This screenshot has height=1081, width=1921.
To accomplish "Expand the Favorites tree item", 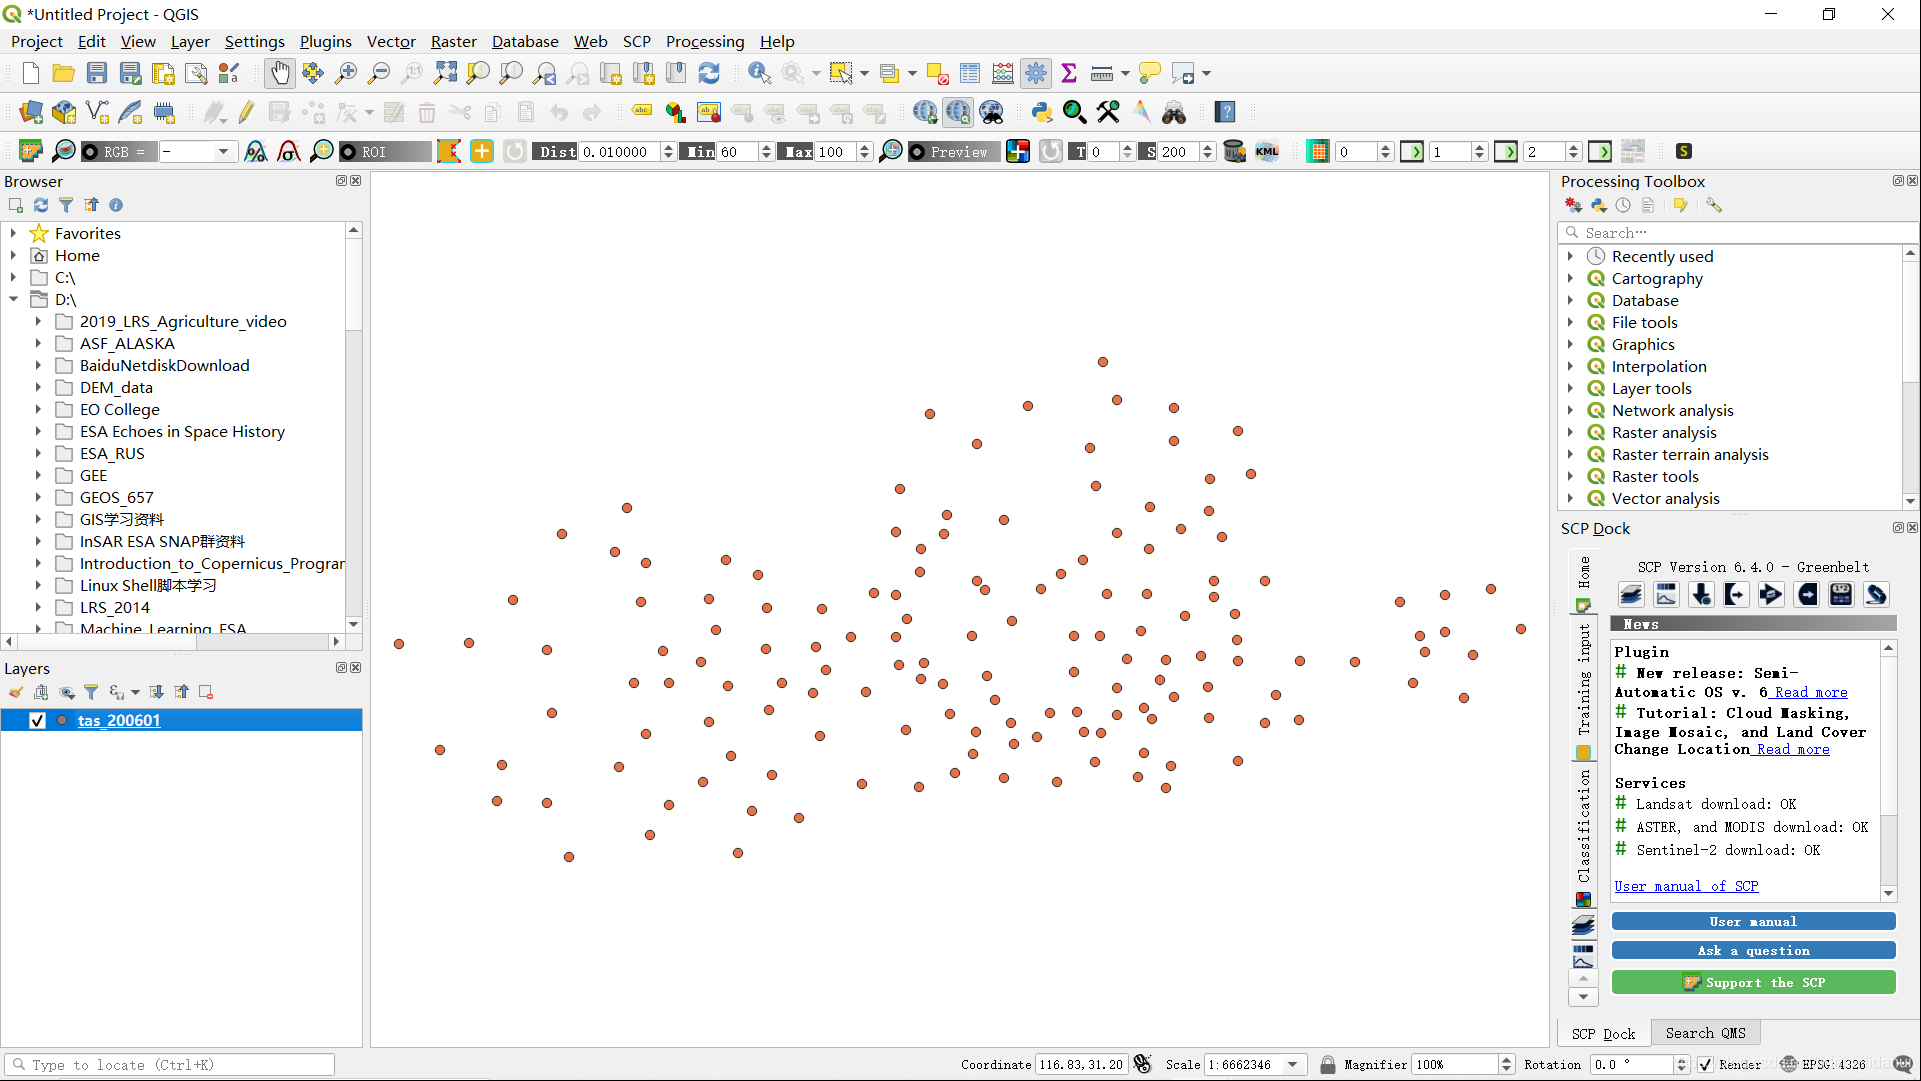I will [x=13, y=233].
